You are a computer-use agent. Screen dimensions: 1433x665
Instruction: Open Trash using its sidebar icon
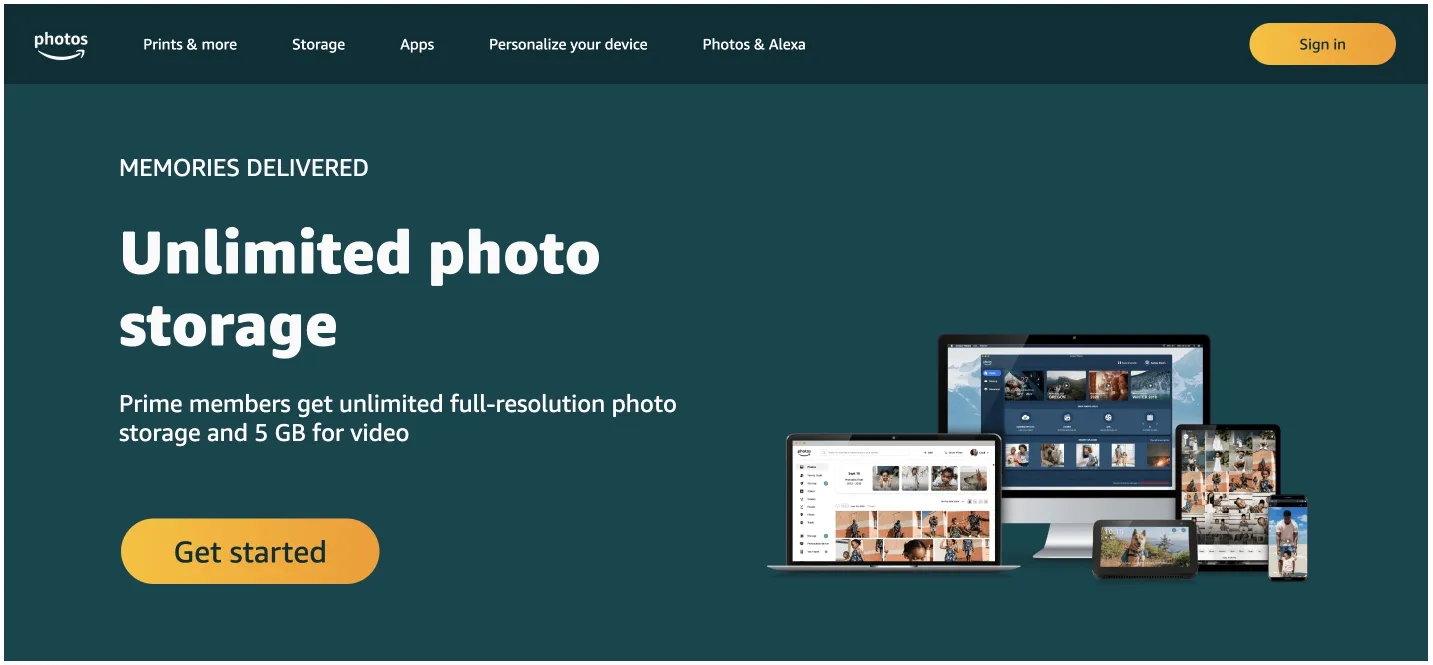pos(801,522)
